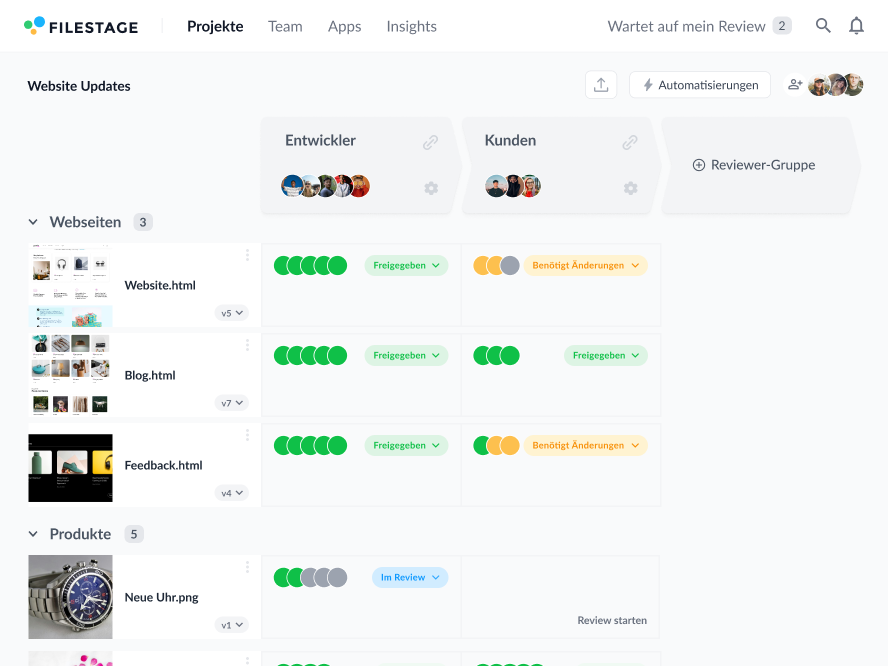The image size is (888, 666).
Task: Open Entwickler group settings gear
Action: pos(431,188)
